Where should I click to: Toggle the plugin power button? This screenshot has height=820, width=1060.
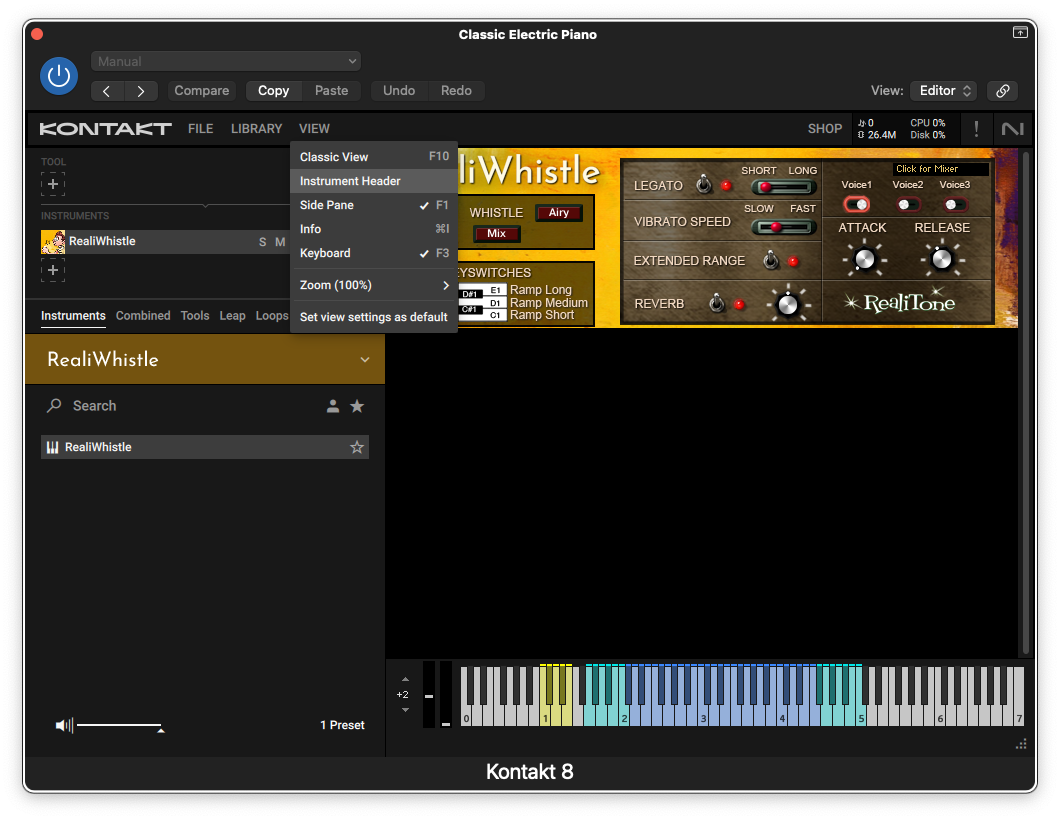tap(59, 76)
